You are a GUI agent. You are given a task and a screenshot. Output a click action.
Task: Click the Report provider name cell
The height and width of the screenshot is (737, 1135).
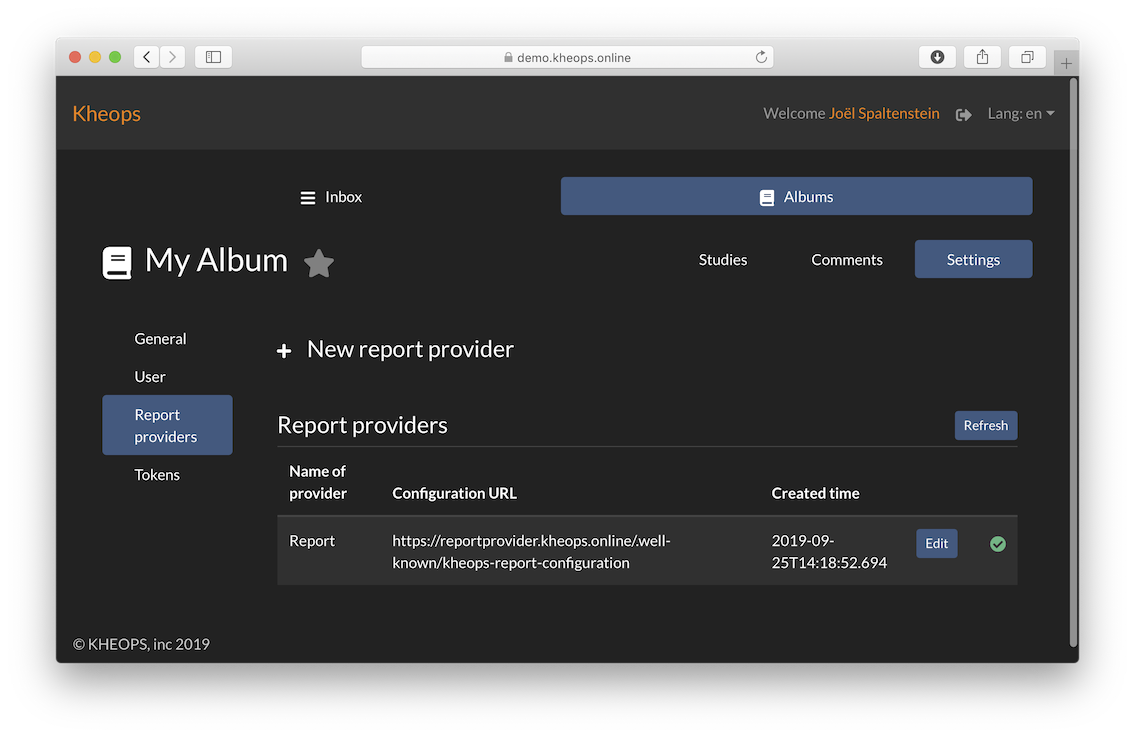(x=312, y=541)
